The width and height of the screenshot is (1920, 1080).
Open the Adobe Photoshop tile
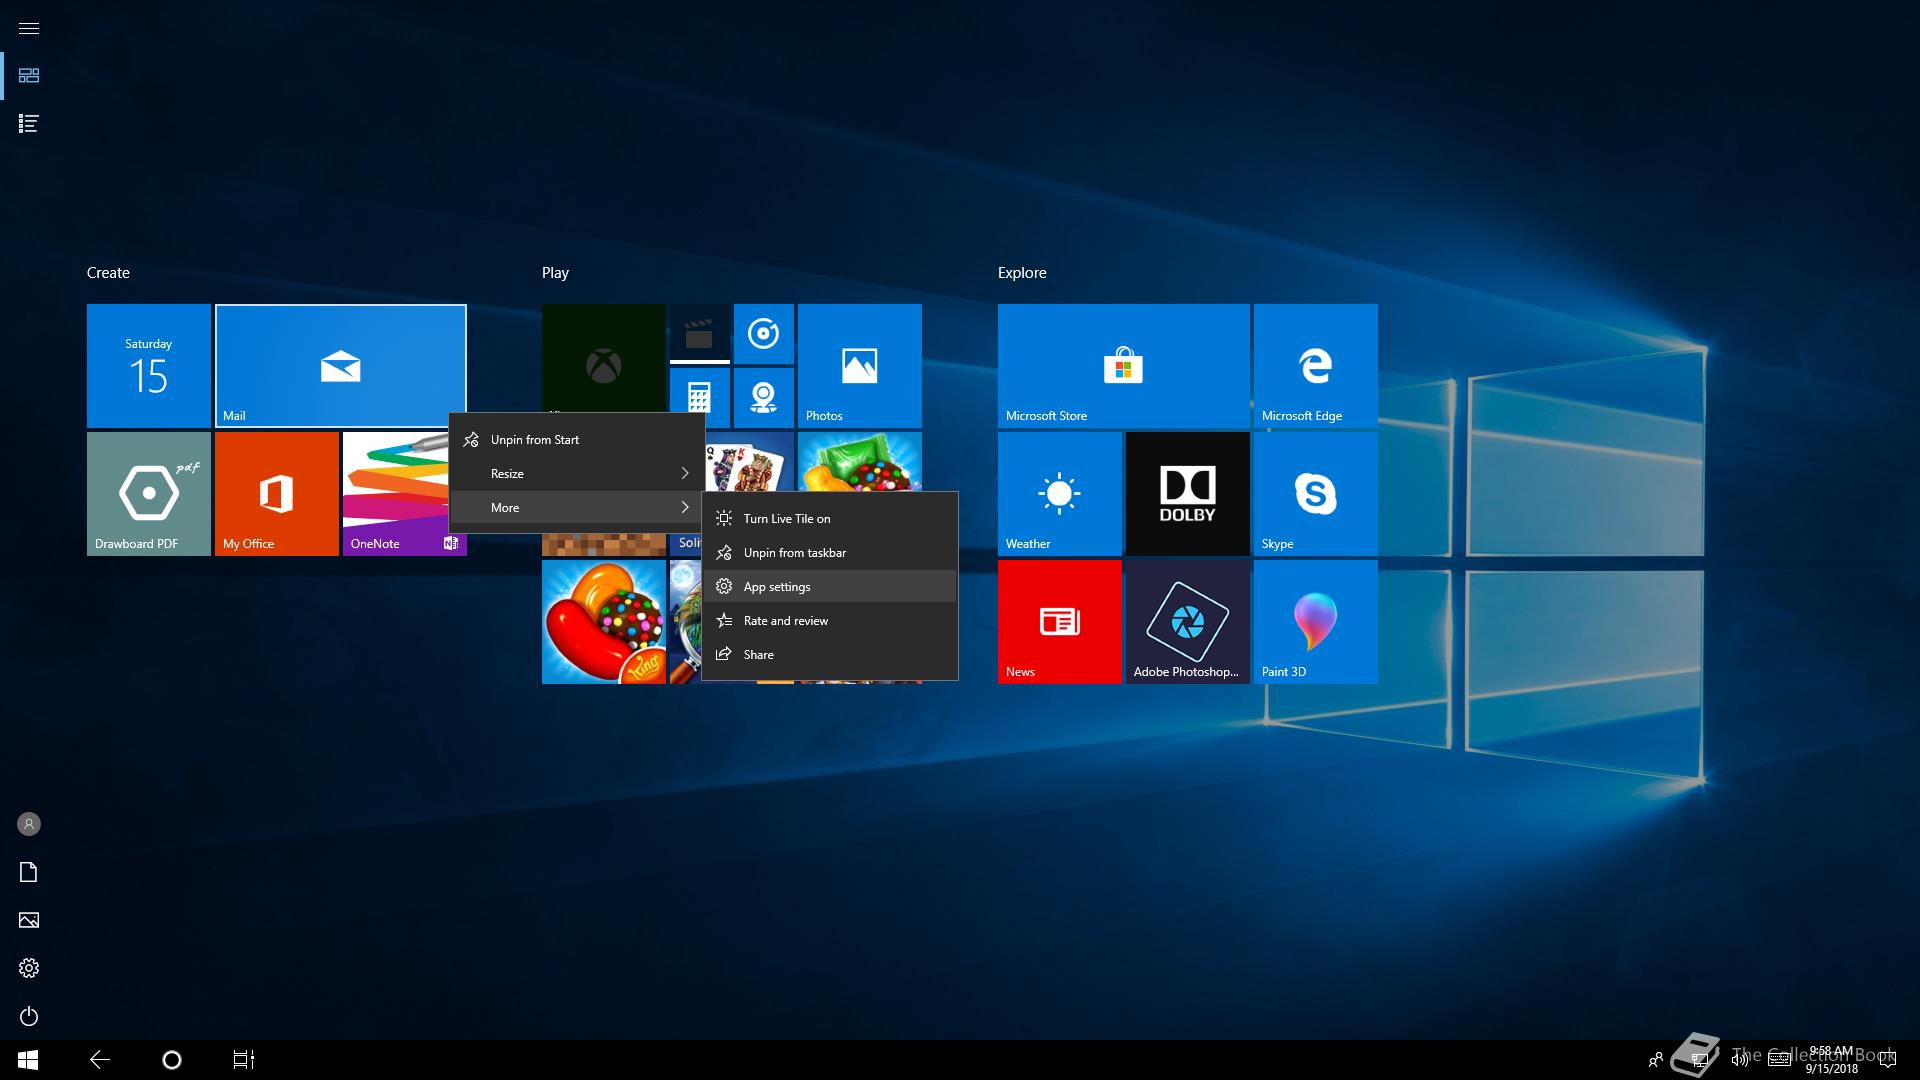click(1188, 622)
